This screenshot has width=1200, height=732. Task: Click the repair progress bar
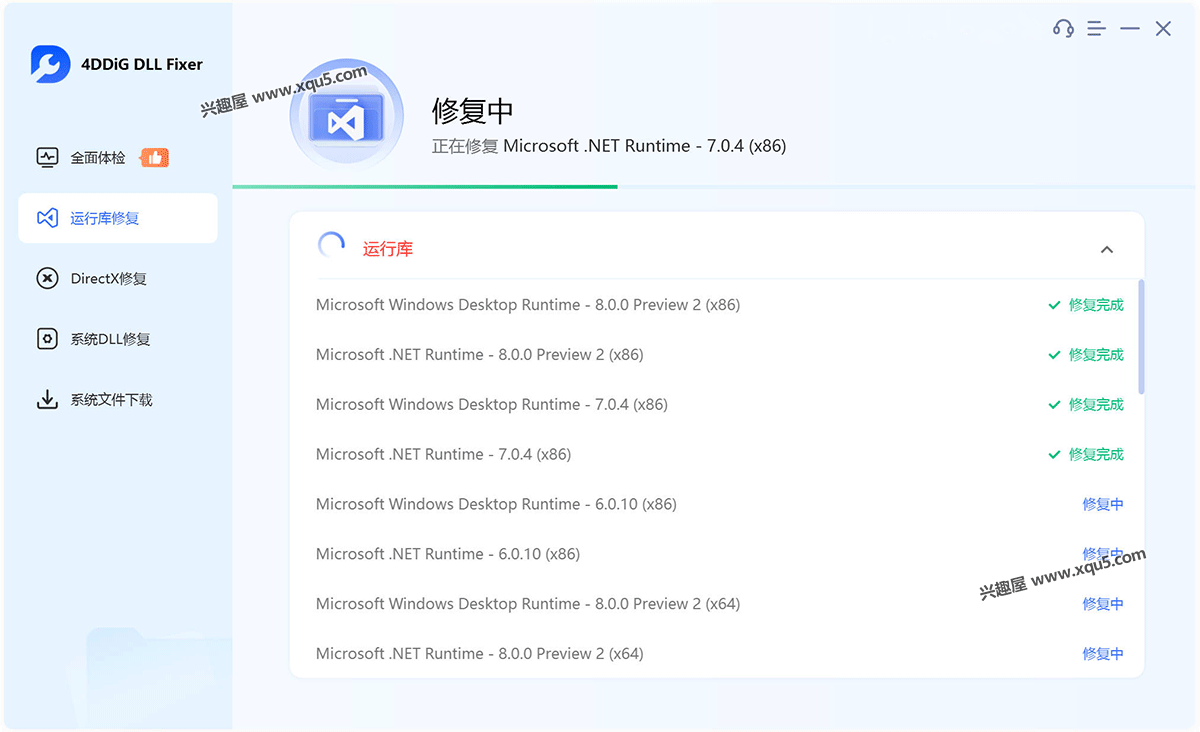point(714,186)
